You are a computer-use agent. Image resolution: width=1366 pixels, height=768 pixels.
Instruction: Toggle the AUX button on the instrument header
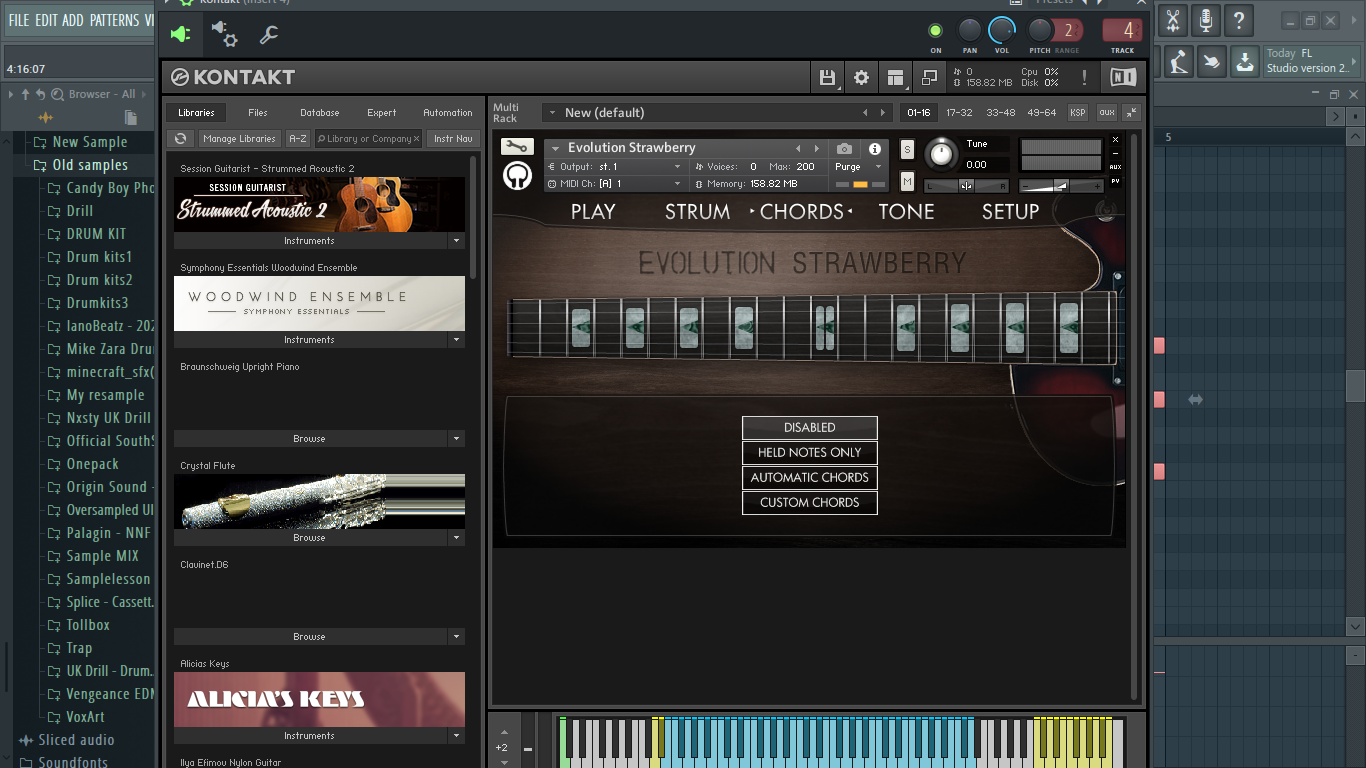[1115, 167]
